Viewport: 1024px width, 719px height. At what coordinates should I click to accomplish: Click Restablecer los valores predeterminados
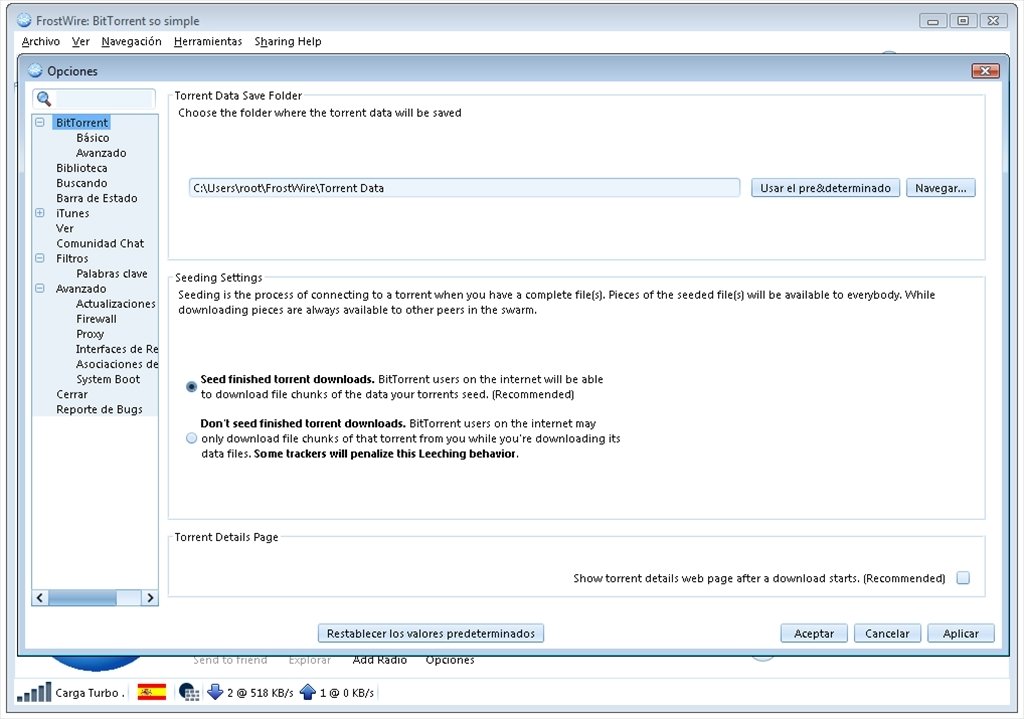pyautogui.click(x=431, y=633)
